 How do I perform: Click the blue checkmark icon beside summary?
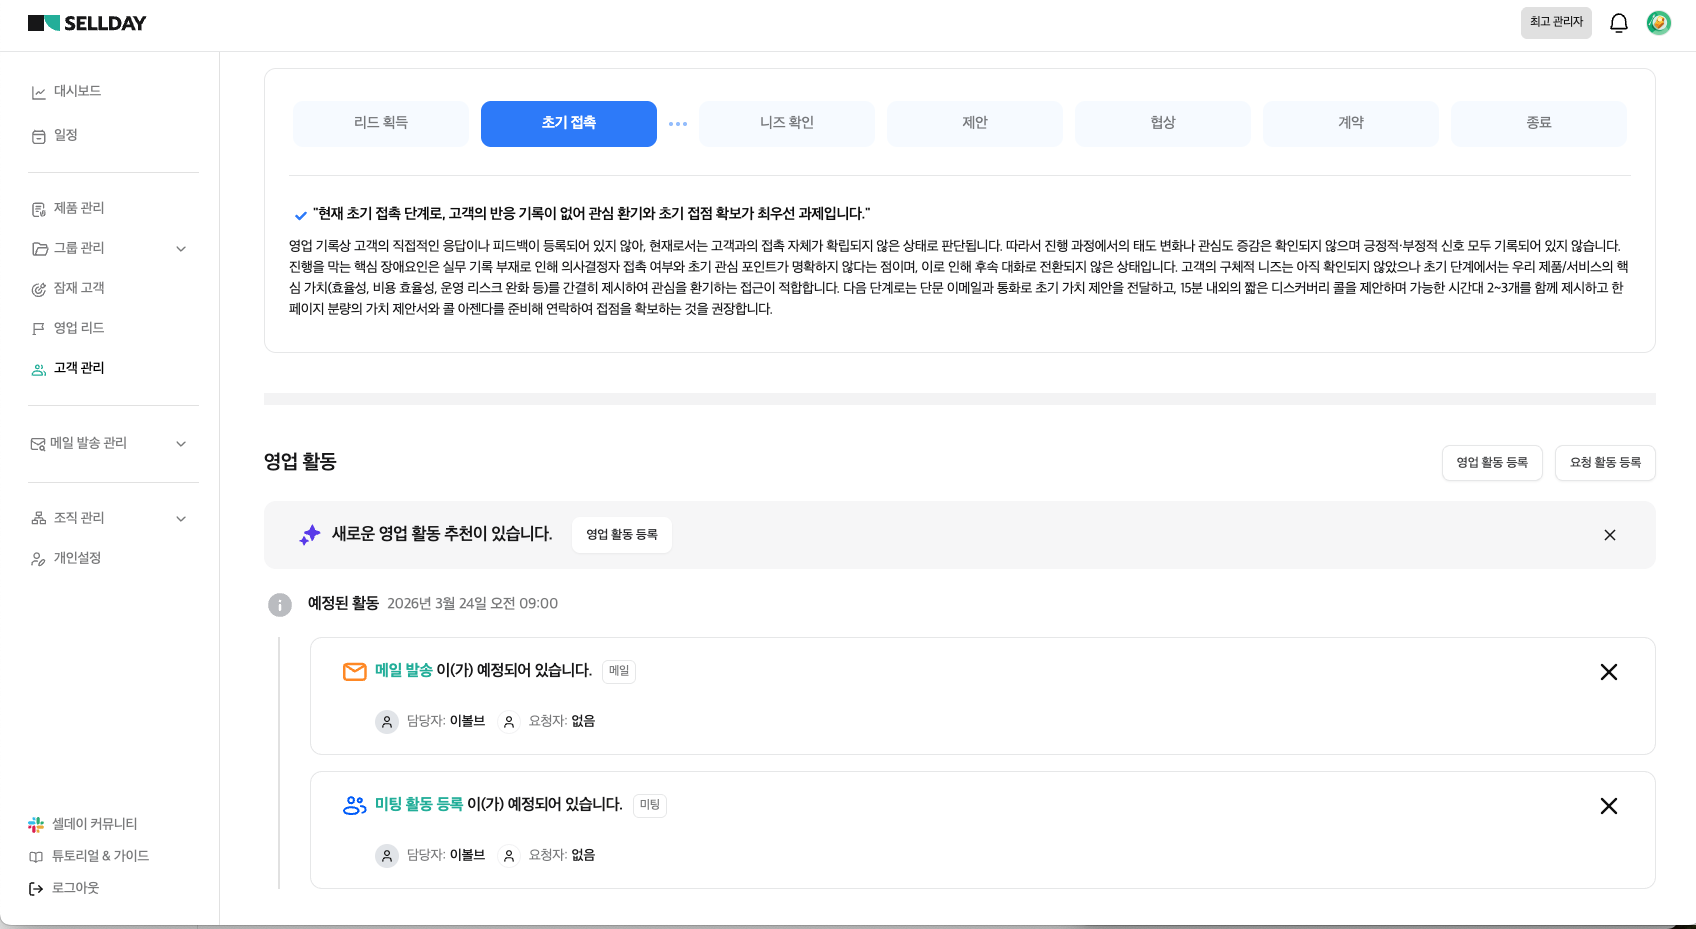point(300,215)
